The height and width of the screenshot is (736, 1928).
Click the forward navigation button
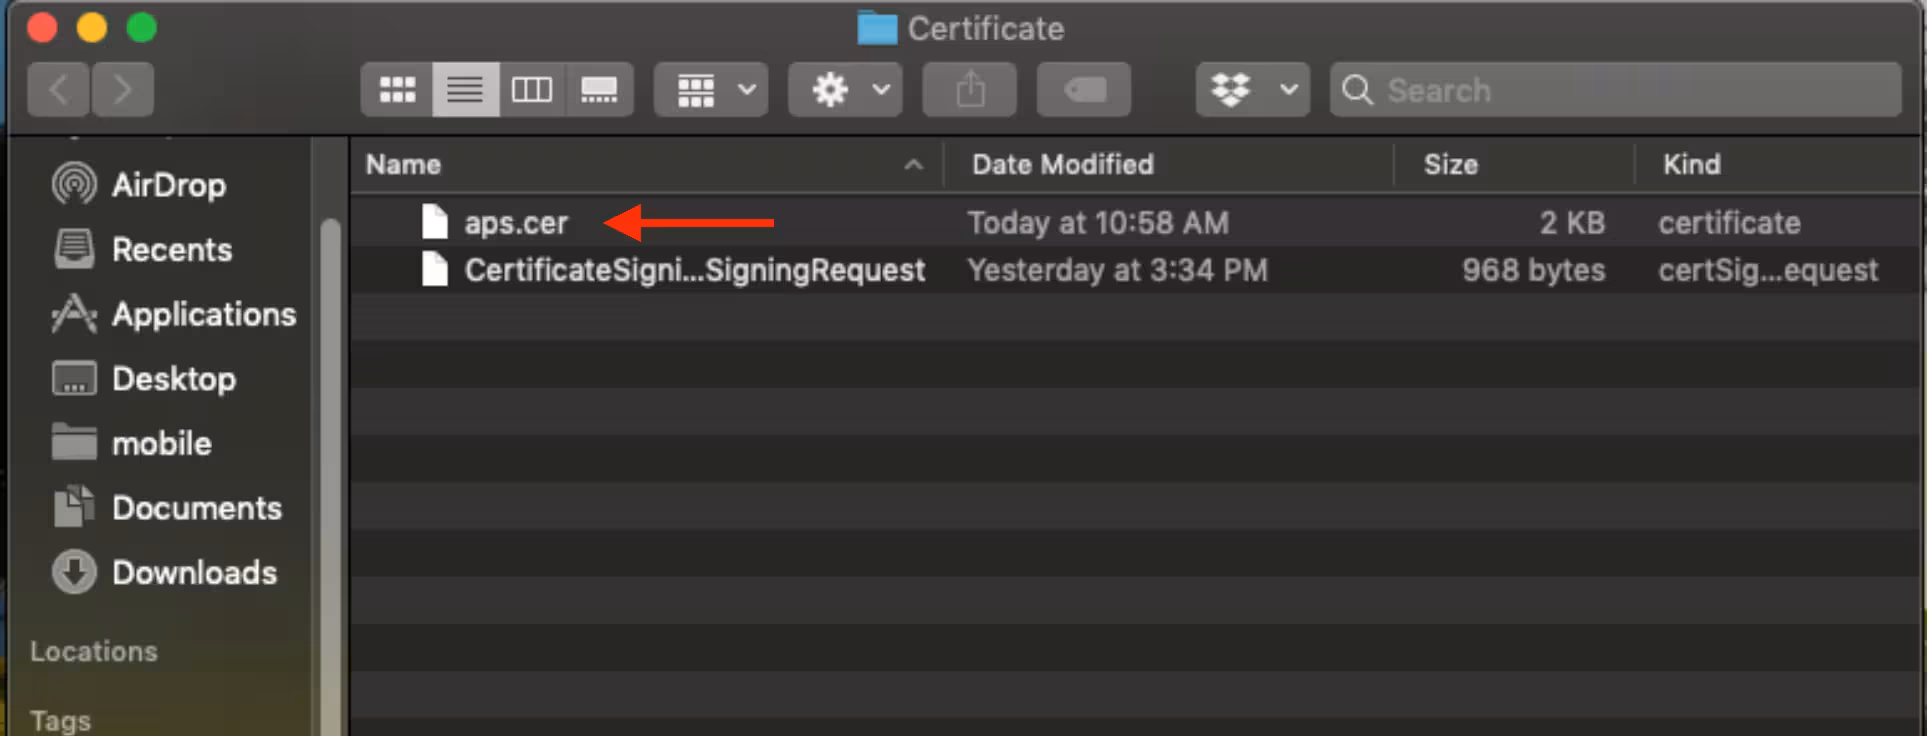122,89
